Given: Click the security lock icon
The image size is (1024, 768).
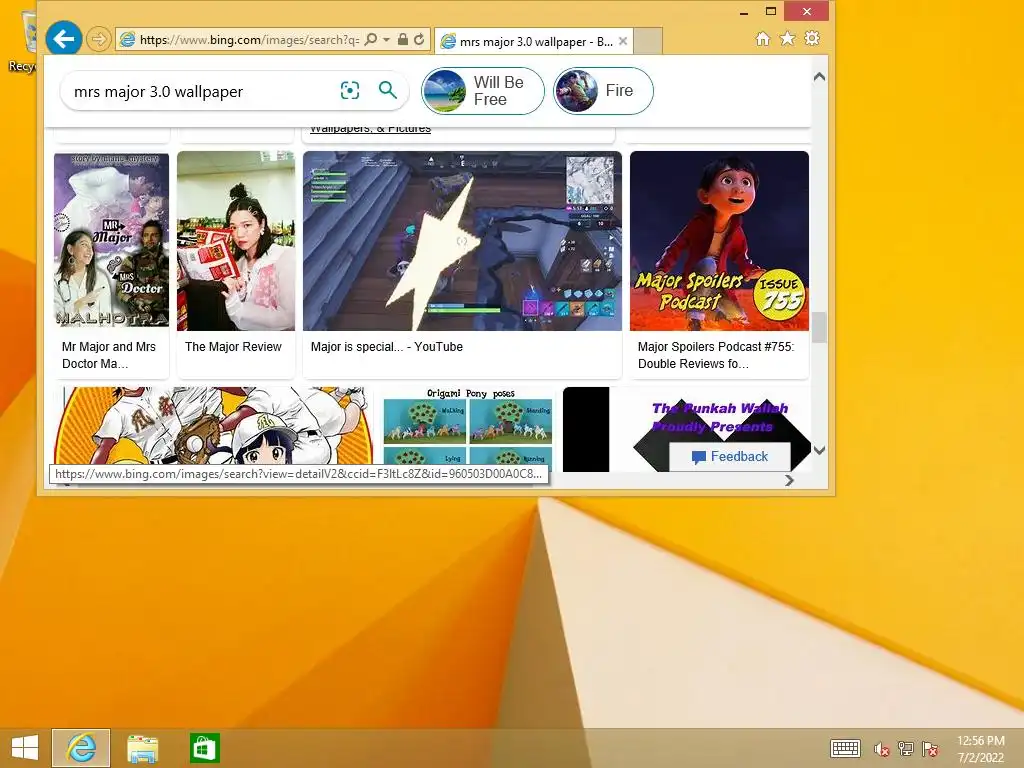Looking at the screenshot, I should (403, 39).
